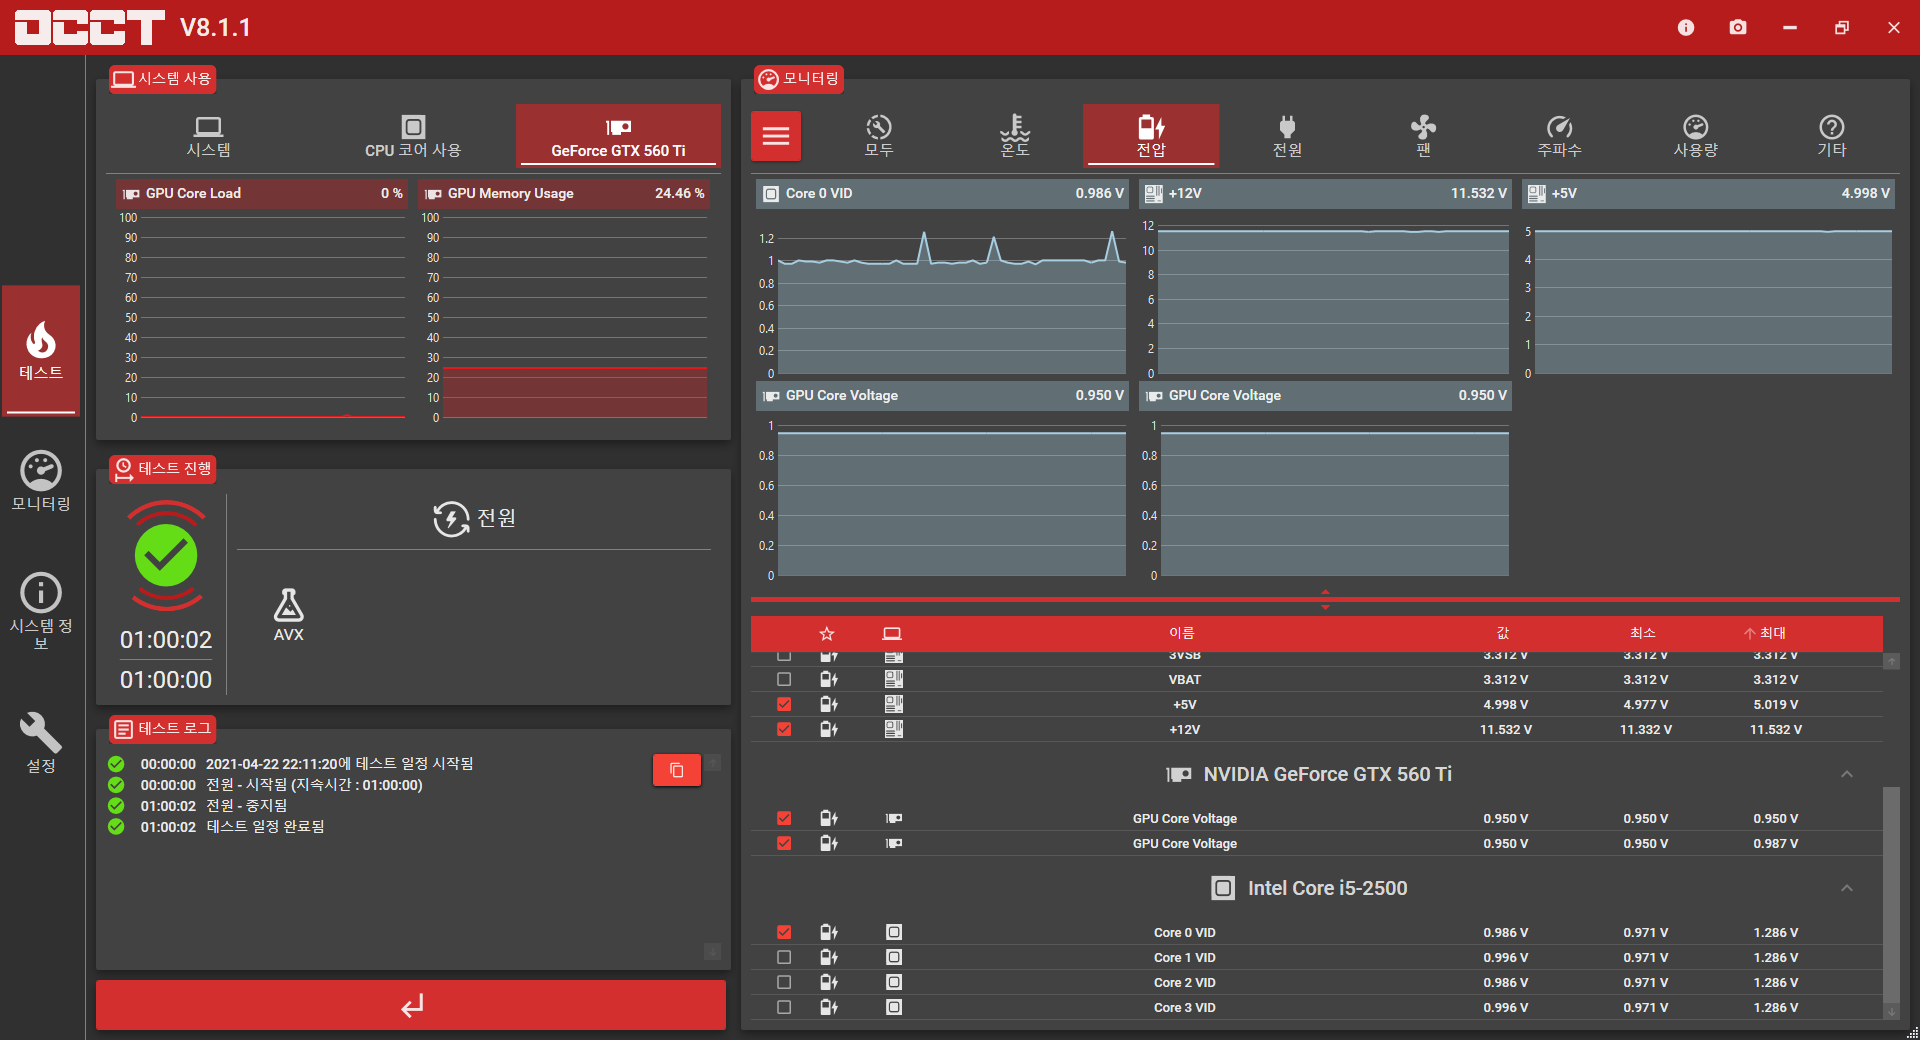Click the info icon in title bar
The height and width of the screenshot is (1040, 1920).
point(1686,27)
